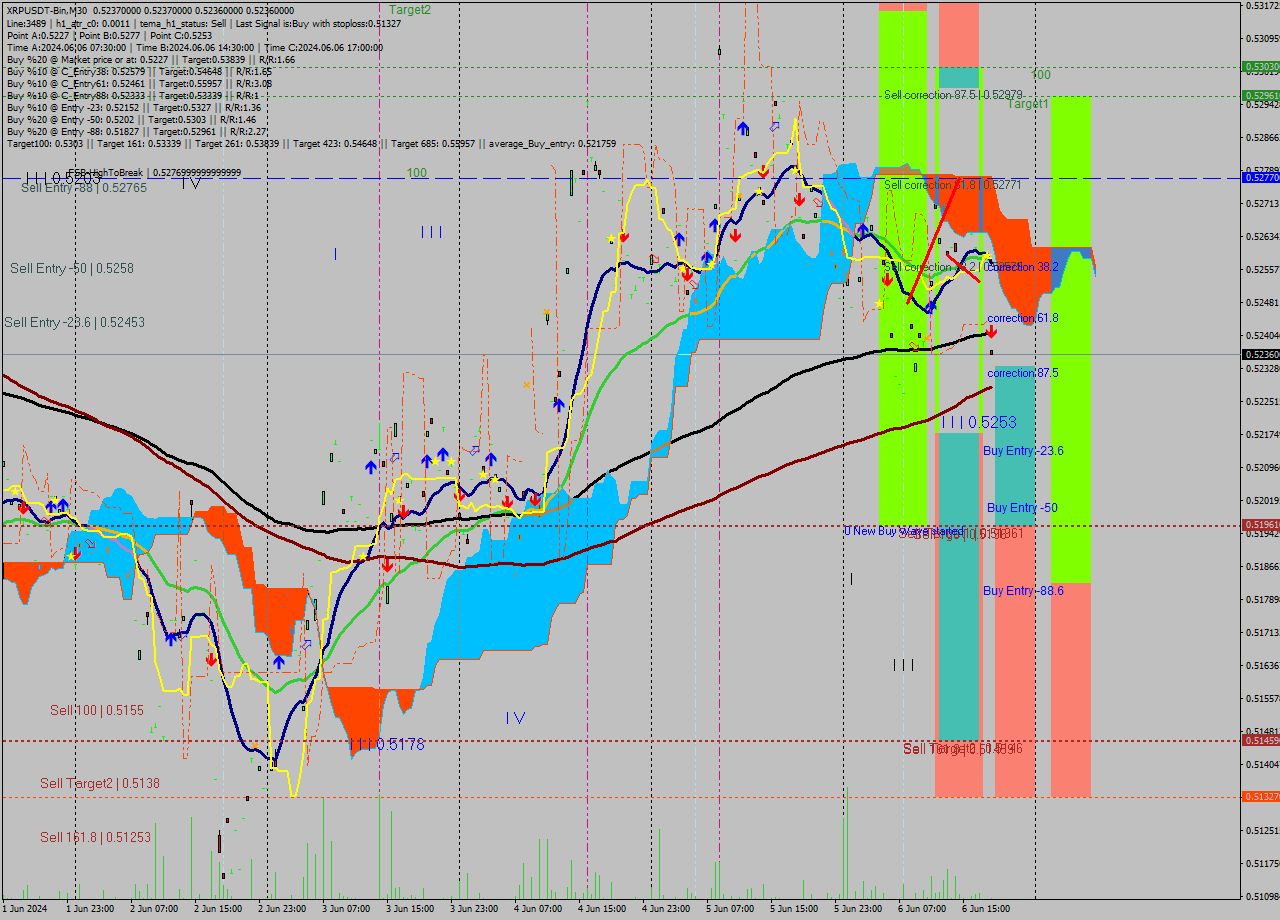
Task: Click the '3 Jun 07:00' time axis label
Action: [348, 910]
